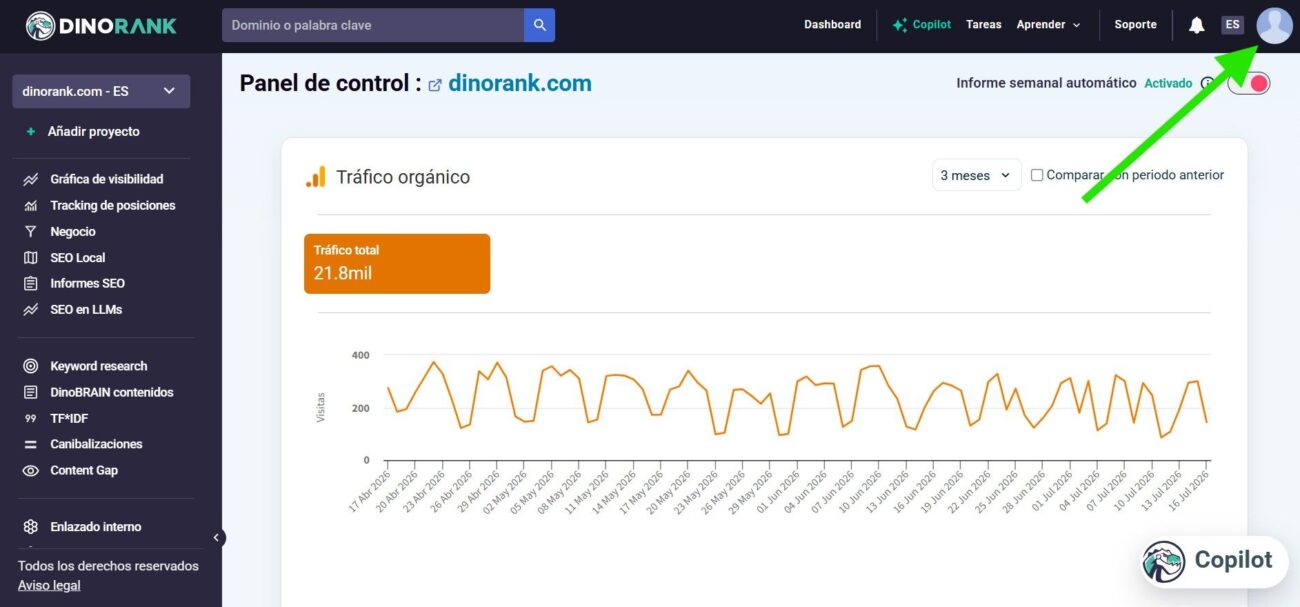Expand the Aprender menu
Viewport: 1300px width, 607px height.
click(x=1048, y=25)
